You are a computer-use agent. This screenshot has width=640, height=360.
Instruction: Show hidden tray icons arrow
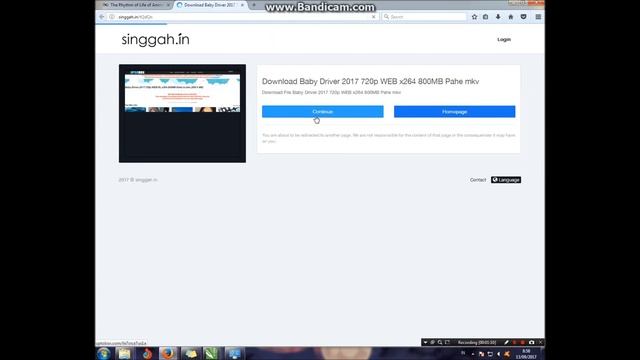coord(473,354)
